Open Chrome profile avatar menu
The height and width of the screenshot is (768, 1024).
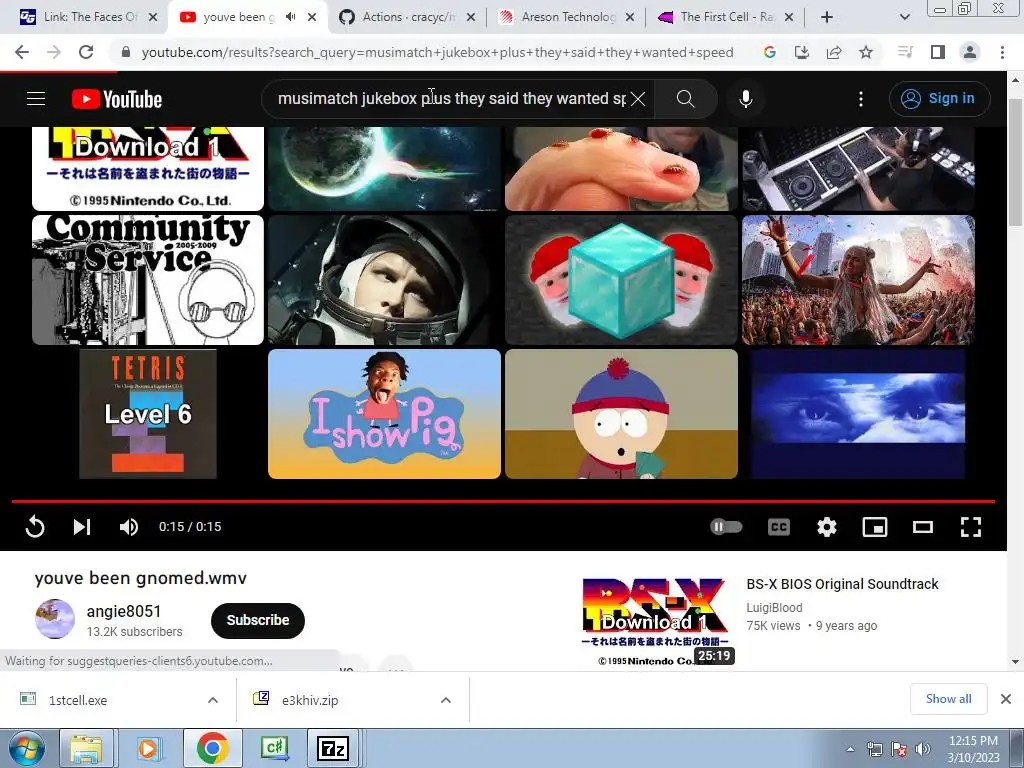[970, 52]
